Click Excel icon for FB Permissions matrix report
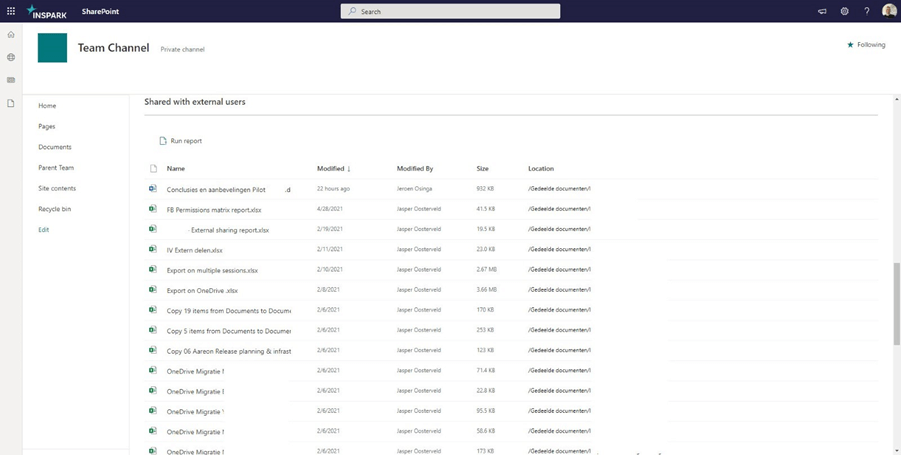Viewport: 901px width, 455px height. (153, 209)
